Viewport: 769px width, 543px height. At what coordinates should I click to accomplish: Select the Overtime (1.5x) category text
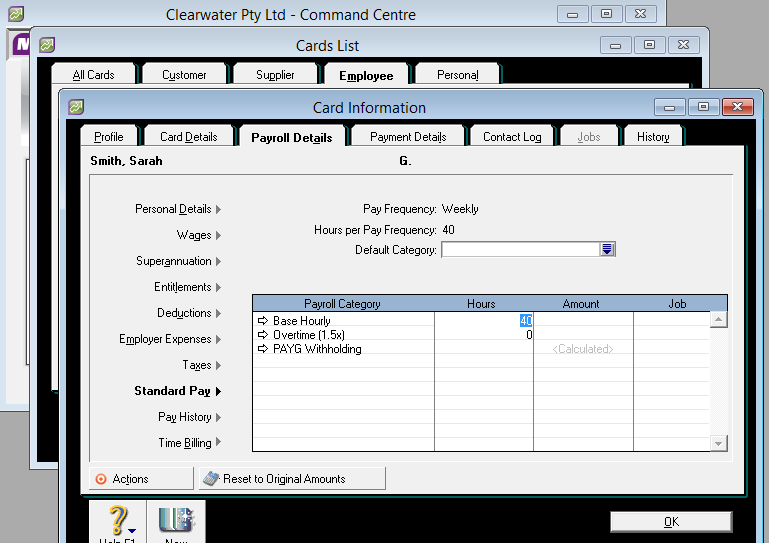tap(309, 335)
